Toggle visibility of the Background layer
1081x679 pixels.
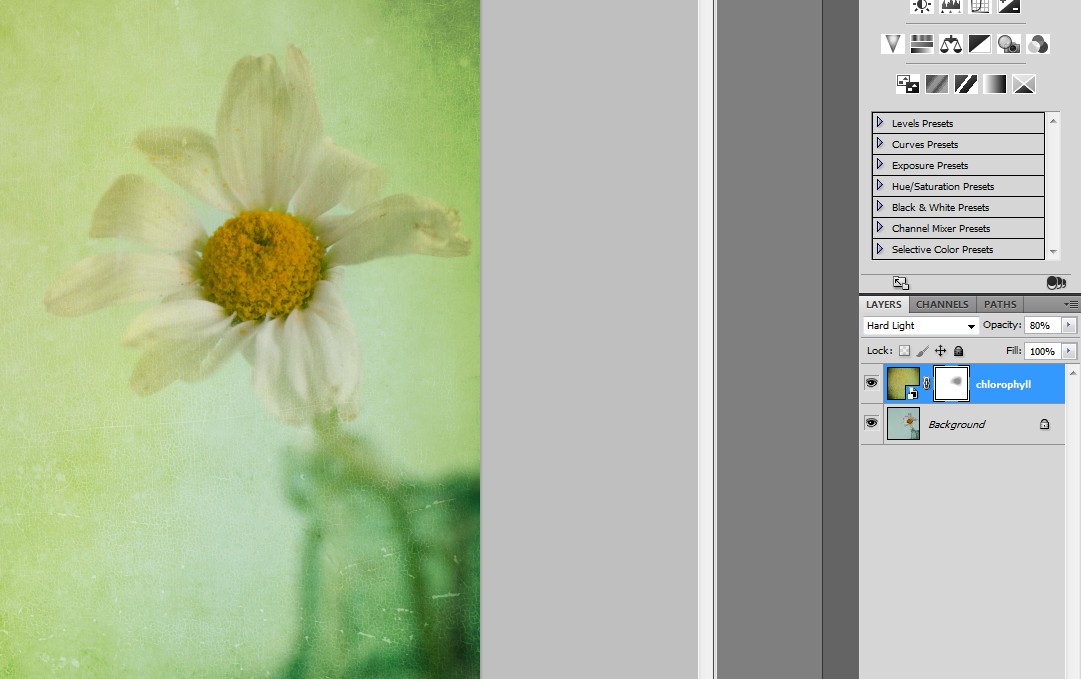point(871,423)
